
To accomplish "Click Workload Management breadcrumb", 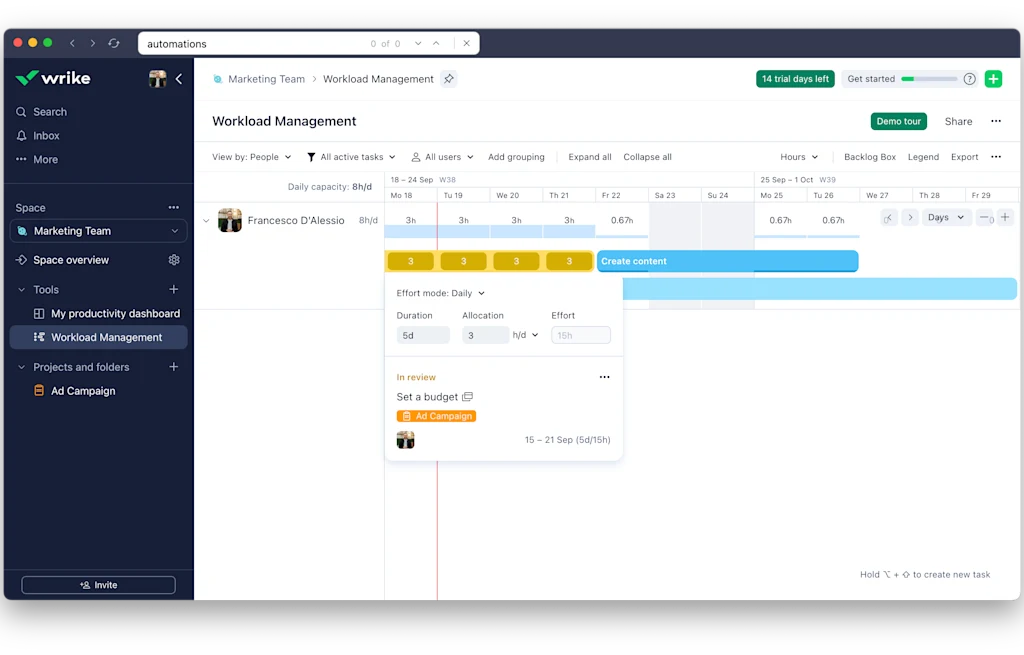I will coord(378,79).
